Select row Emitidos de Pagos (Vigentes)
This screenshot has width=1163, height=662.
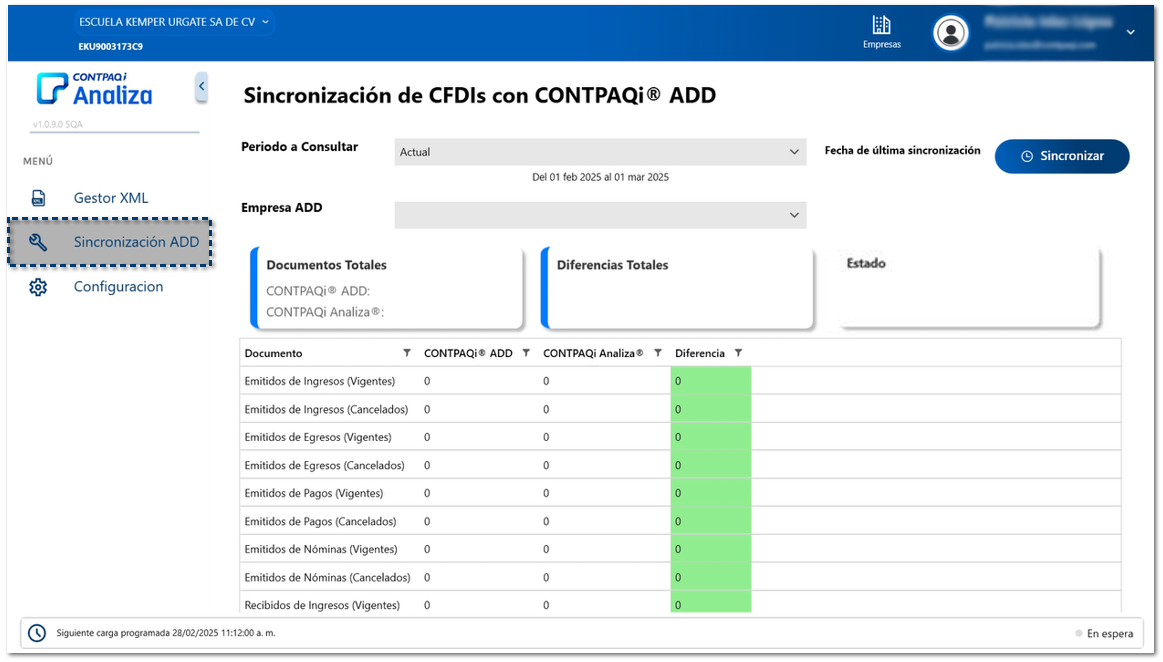point(680,493)
